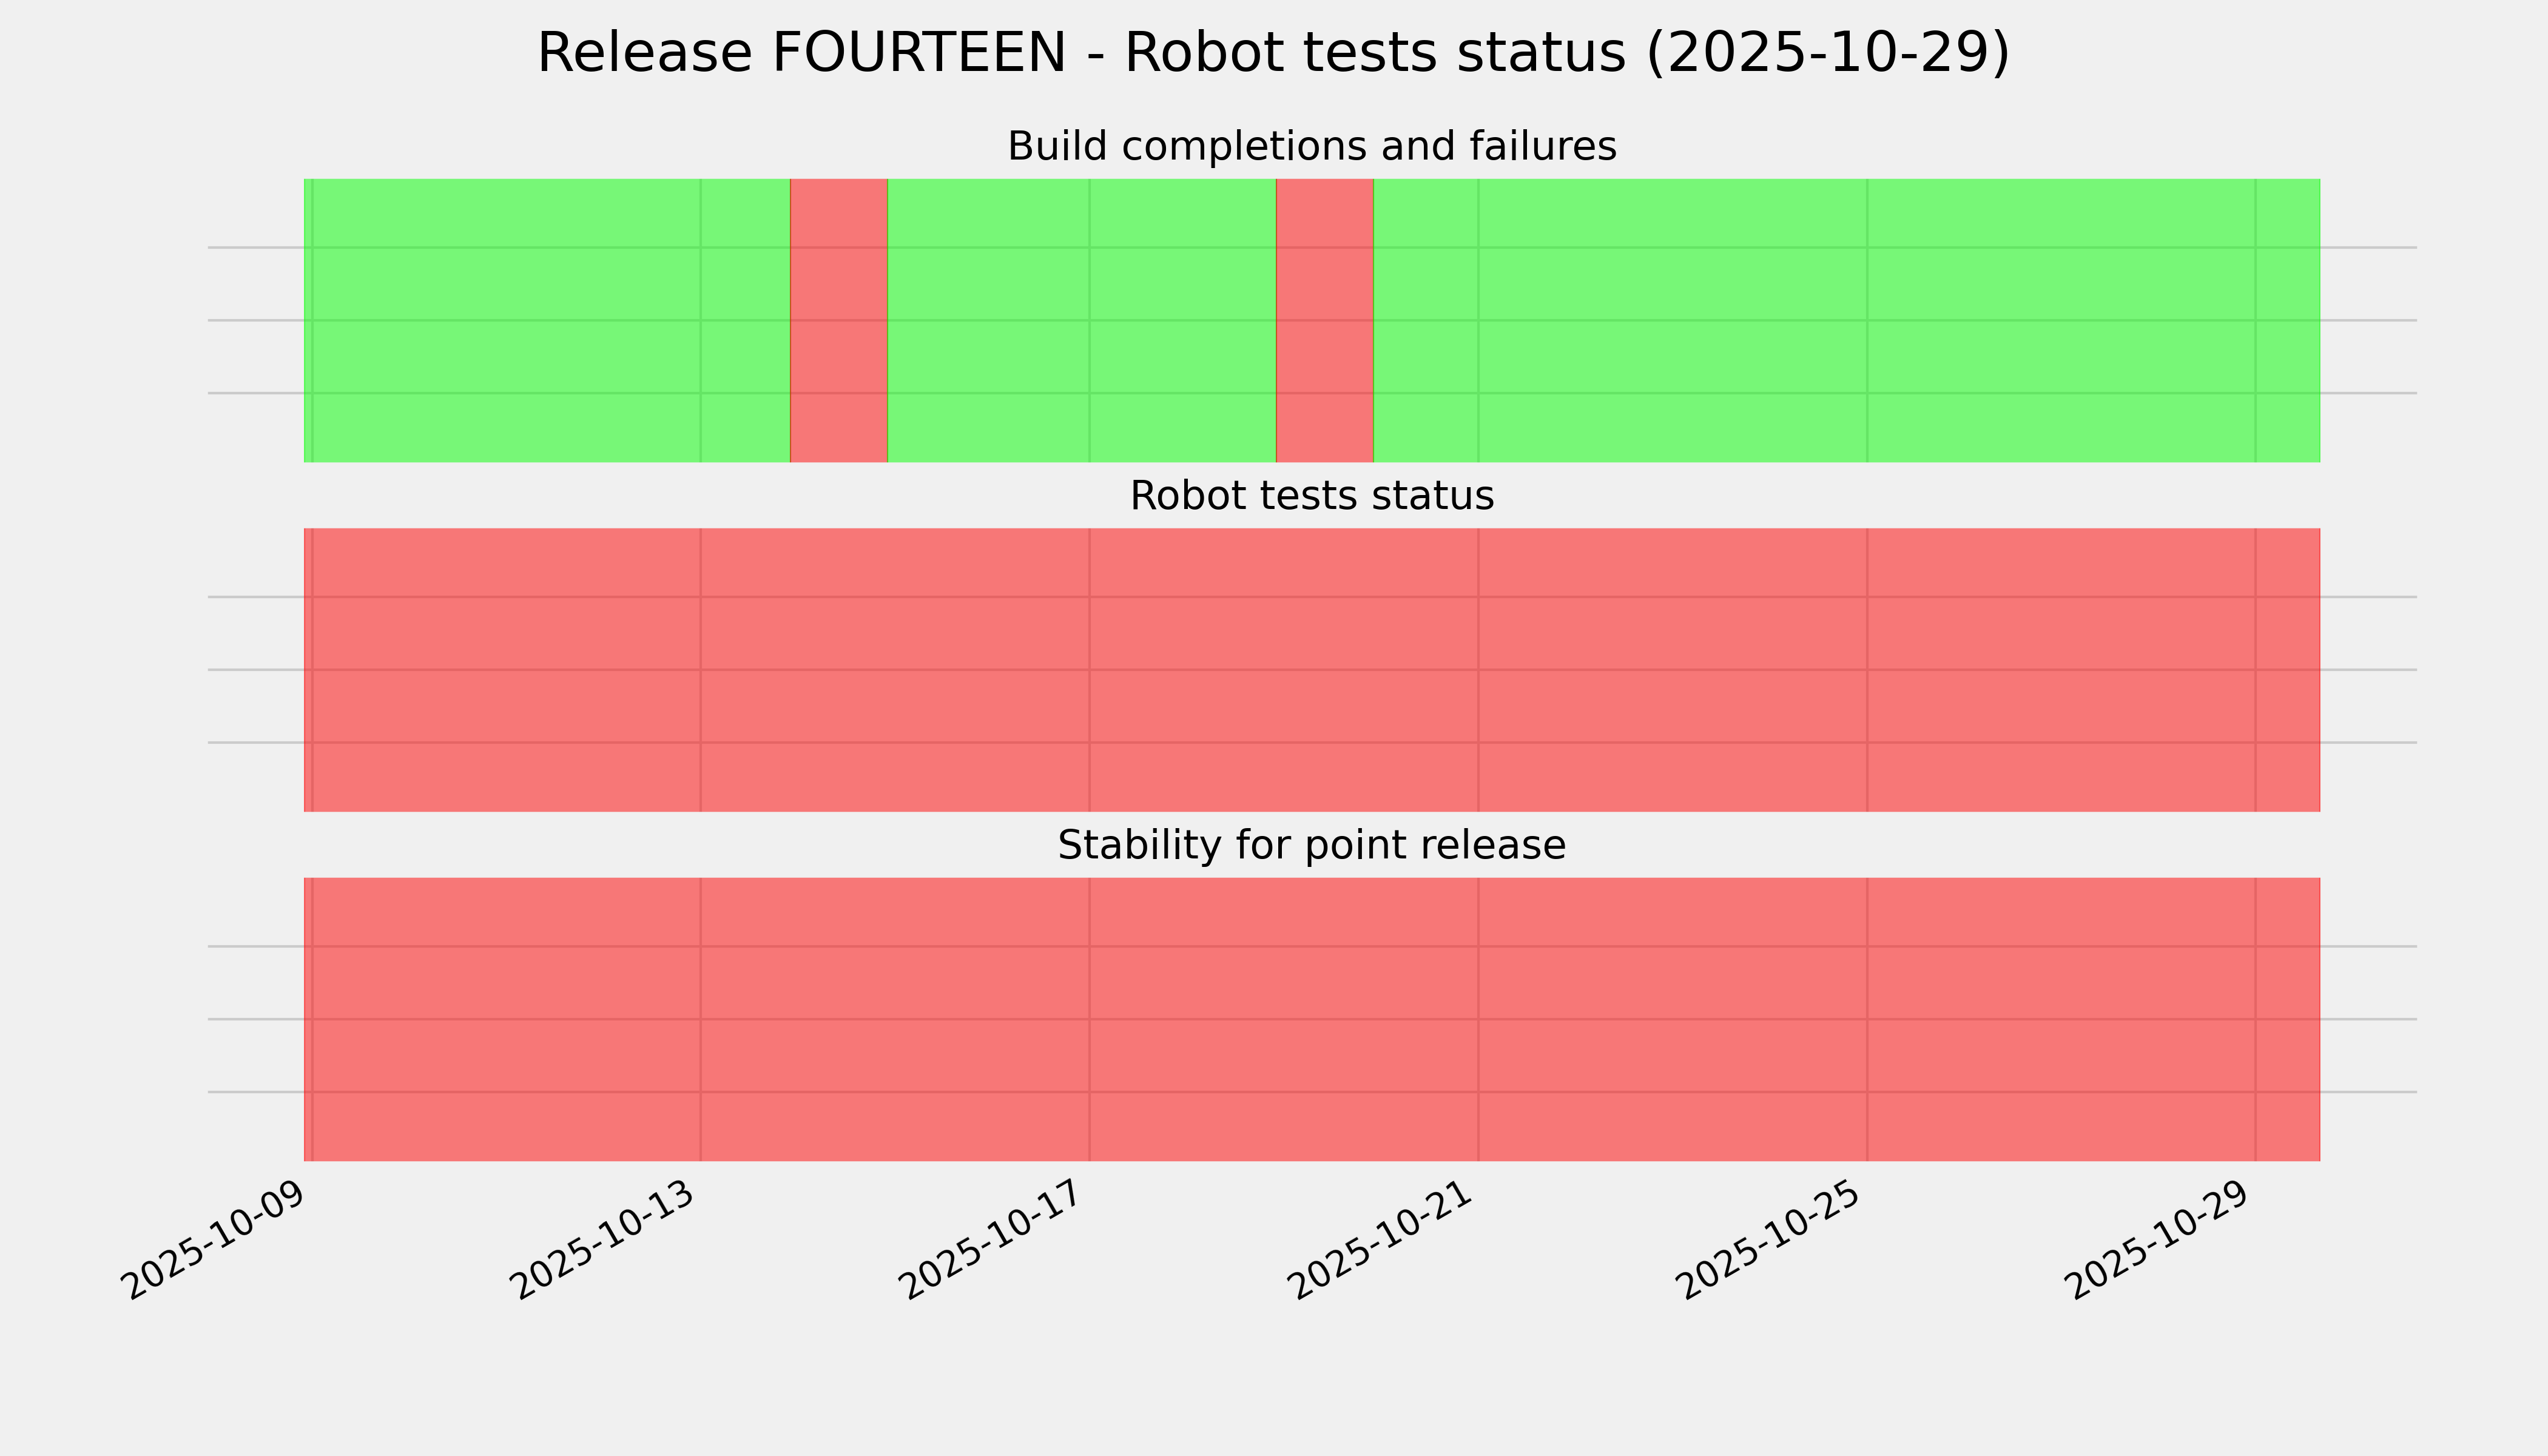Click the red Stability for point release band
2548x1456 pixels.
(1311, 1019)
